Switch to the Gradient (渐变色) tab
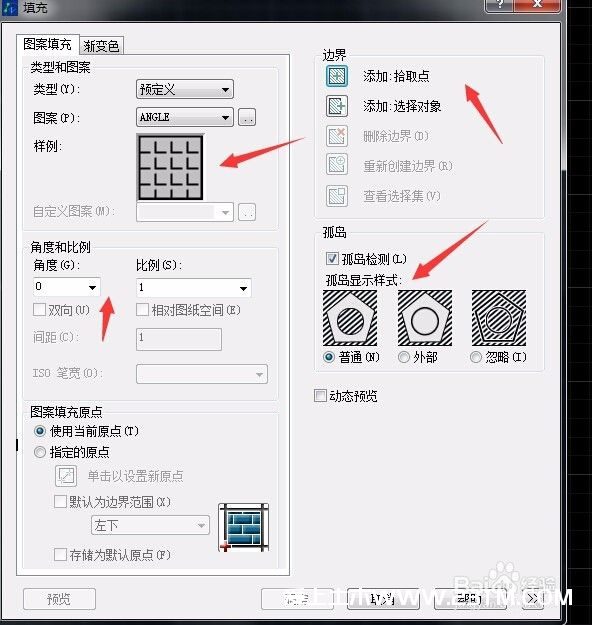 tap(101, 46)
